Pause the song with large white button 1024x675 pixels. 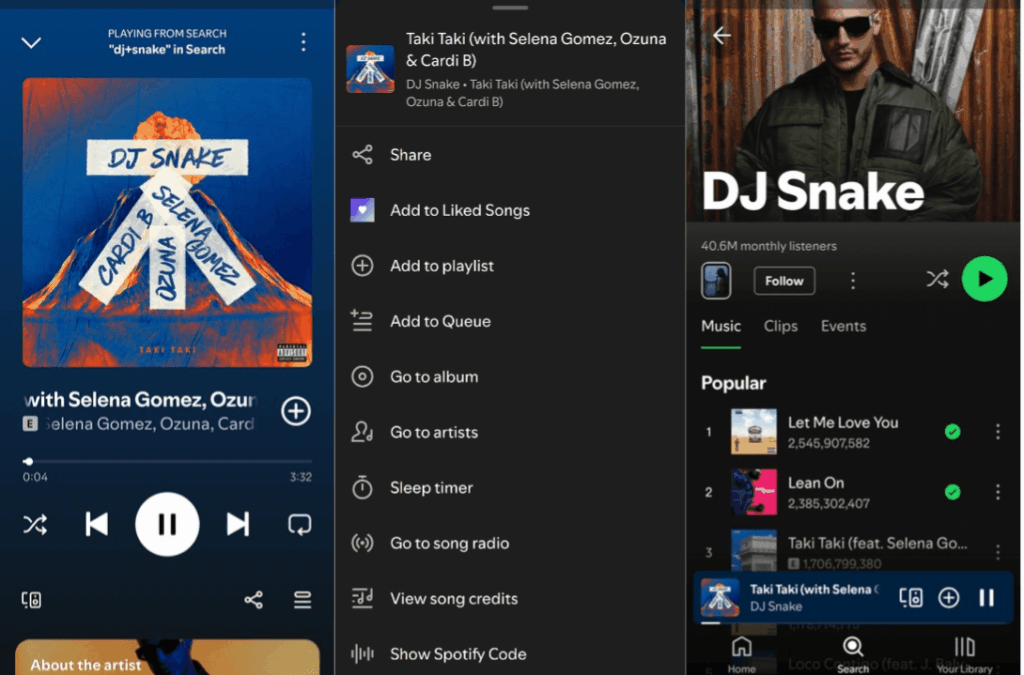167,524
